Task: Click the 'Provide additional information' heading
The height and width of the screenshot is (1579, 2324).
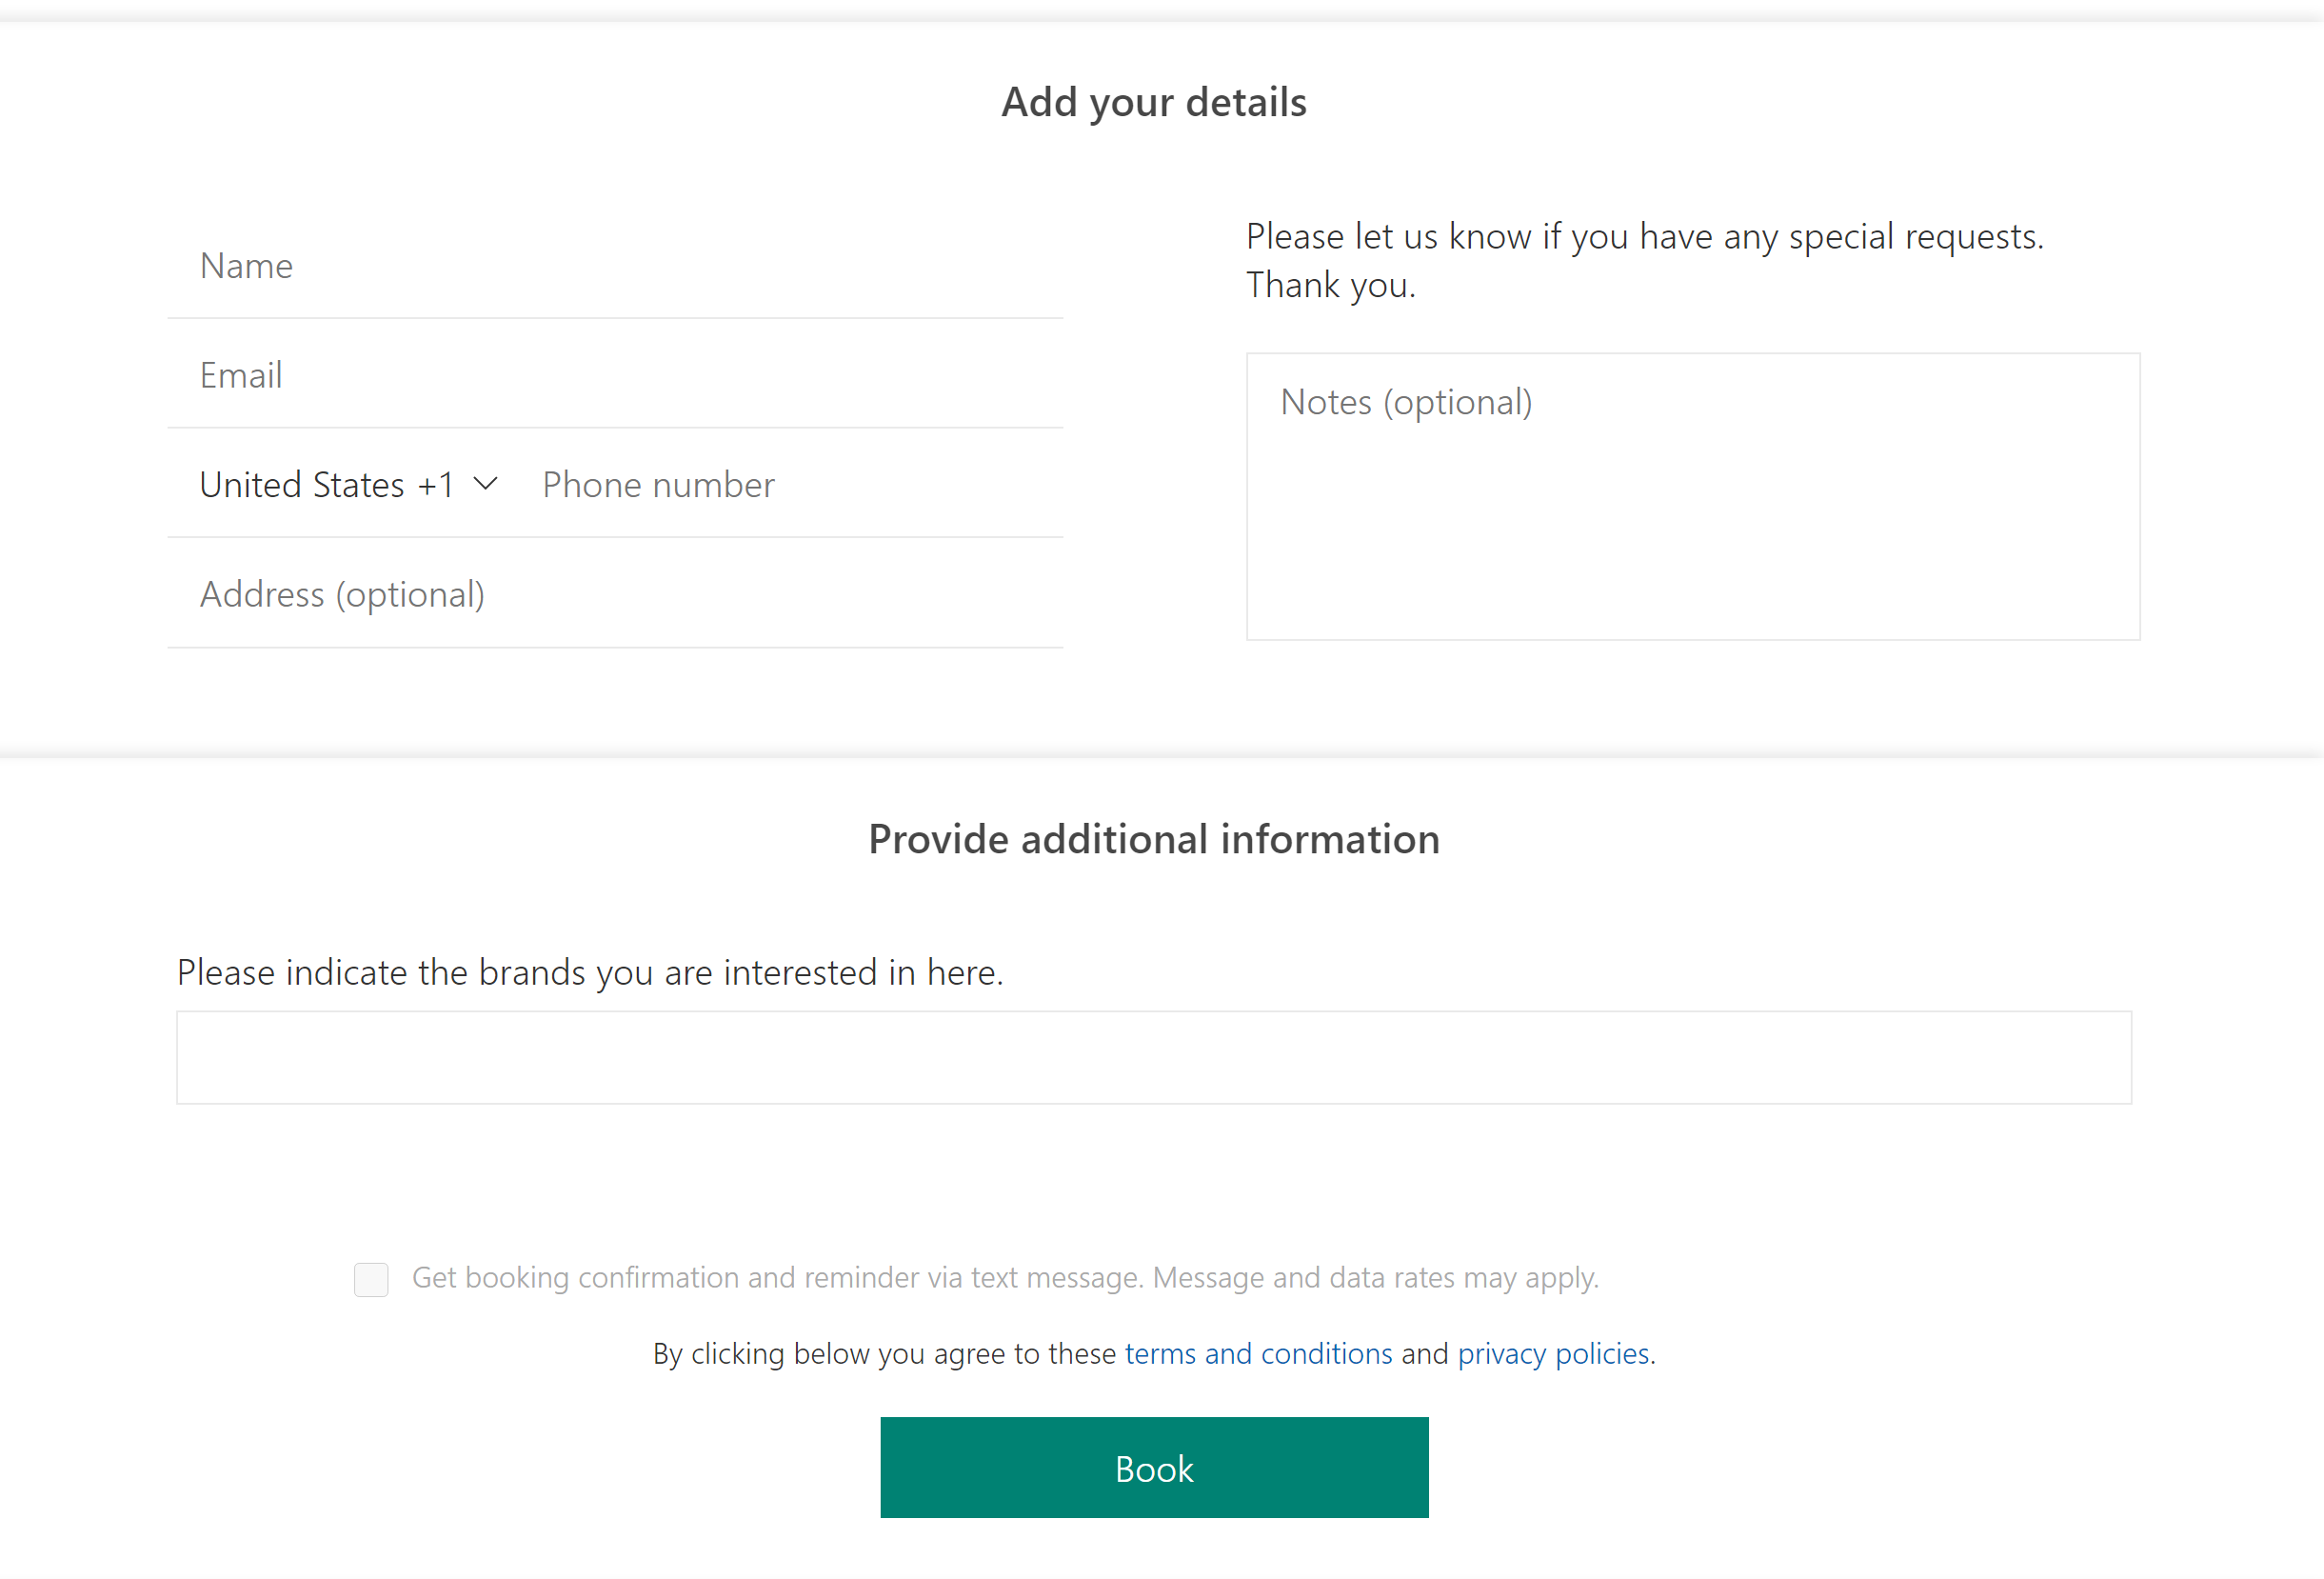Action: (1154, 839)
